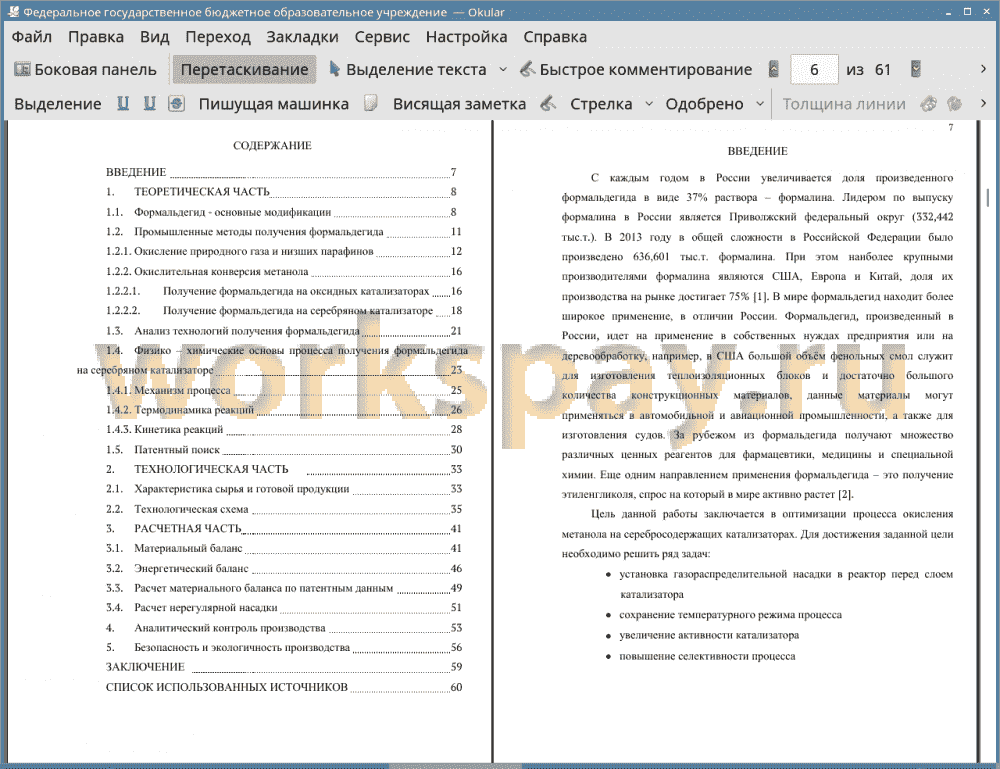
Task: Open the Правка menu
Action: 96,37
